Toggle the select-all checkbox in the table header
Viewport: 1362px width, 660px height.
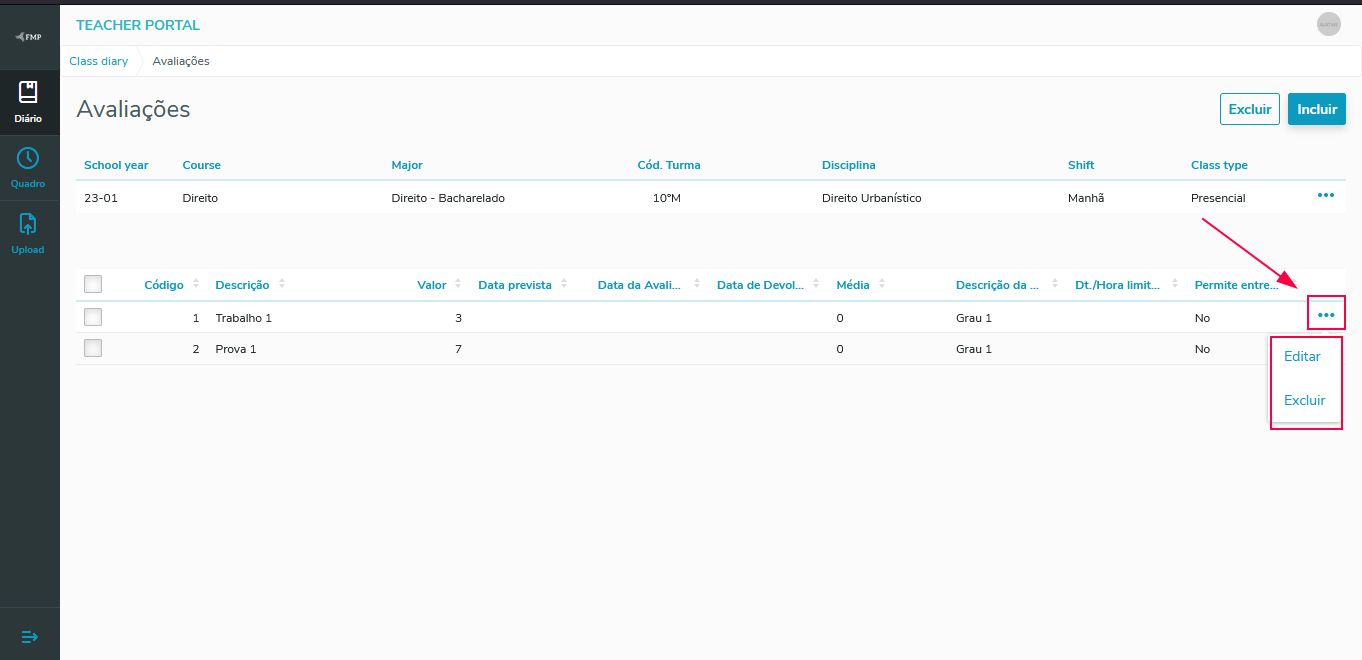(x=93, y=284)
